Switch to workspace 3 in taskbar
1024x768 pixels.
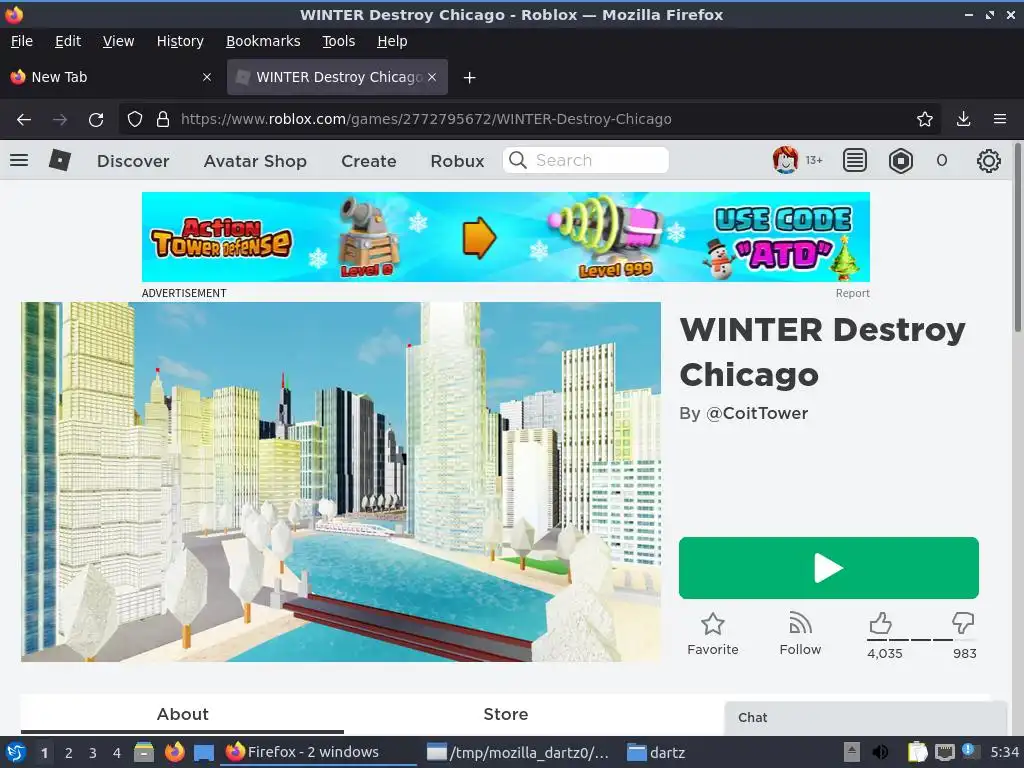click(93, 752)
